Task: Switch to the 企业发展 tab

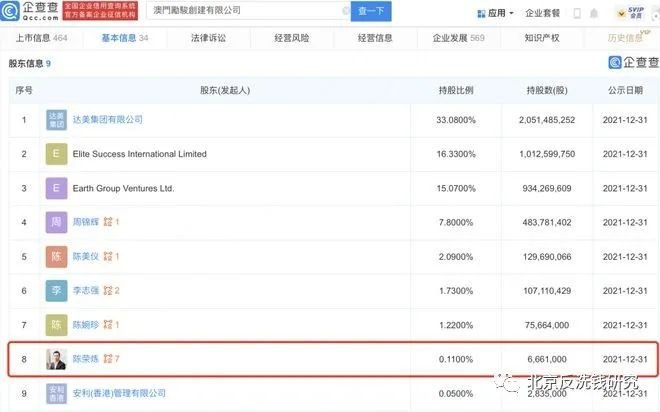Action: tap(458, 38)
